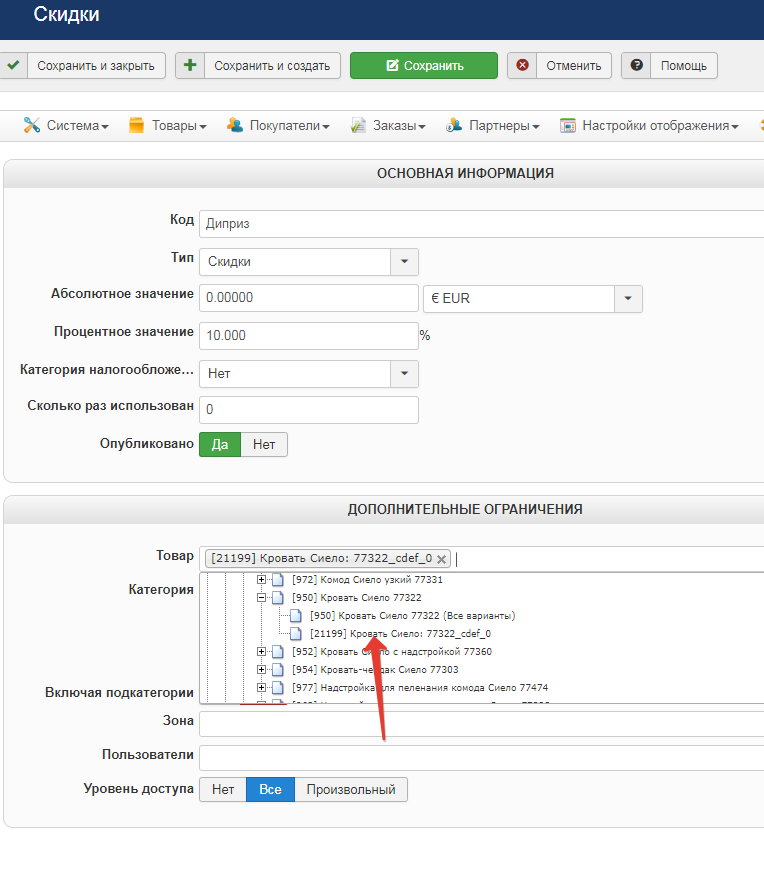This screenshot has width=764, height=895.
Task: Click the orange box icon beside Товары
Action: [x=136, y=125]
